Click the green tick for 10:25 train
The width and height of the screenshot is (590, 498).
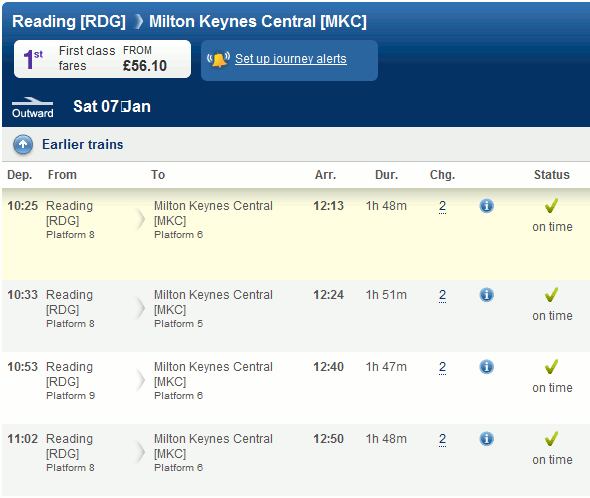point(551,205)
